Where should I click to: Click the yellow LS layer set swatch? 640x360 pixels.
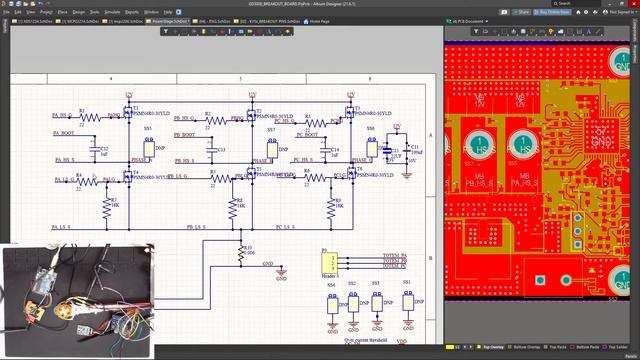coord(450,347)
